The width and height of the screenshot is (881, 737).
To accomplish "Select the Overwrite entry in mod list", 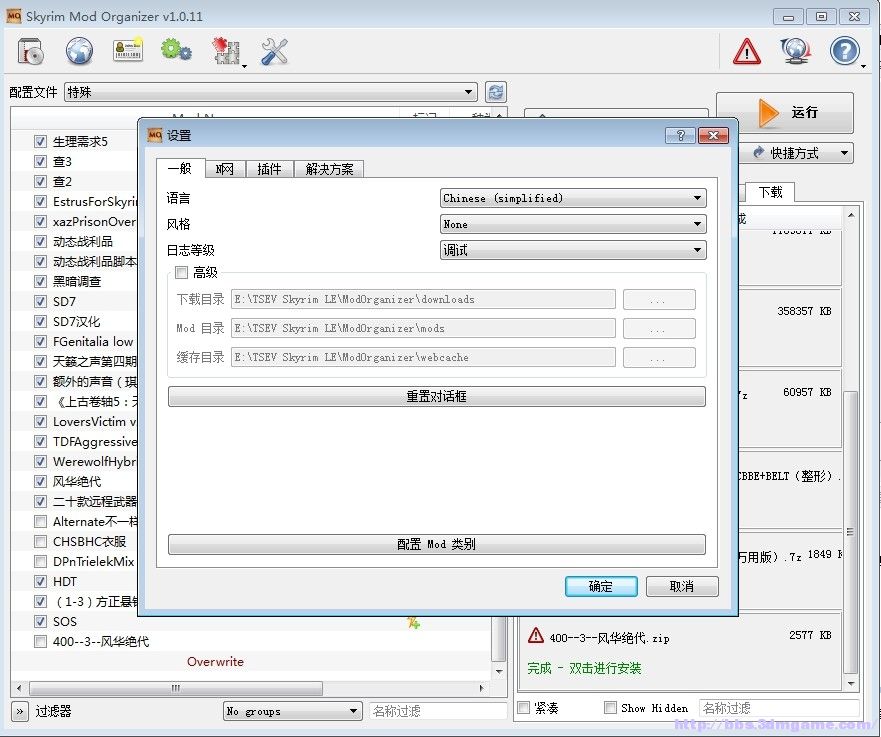I will pyautogui.click(x=215, y=662).
